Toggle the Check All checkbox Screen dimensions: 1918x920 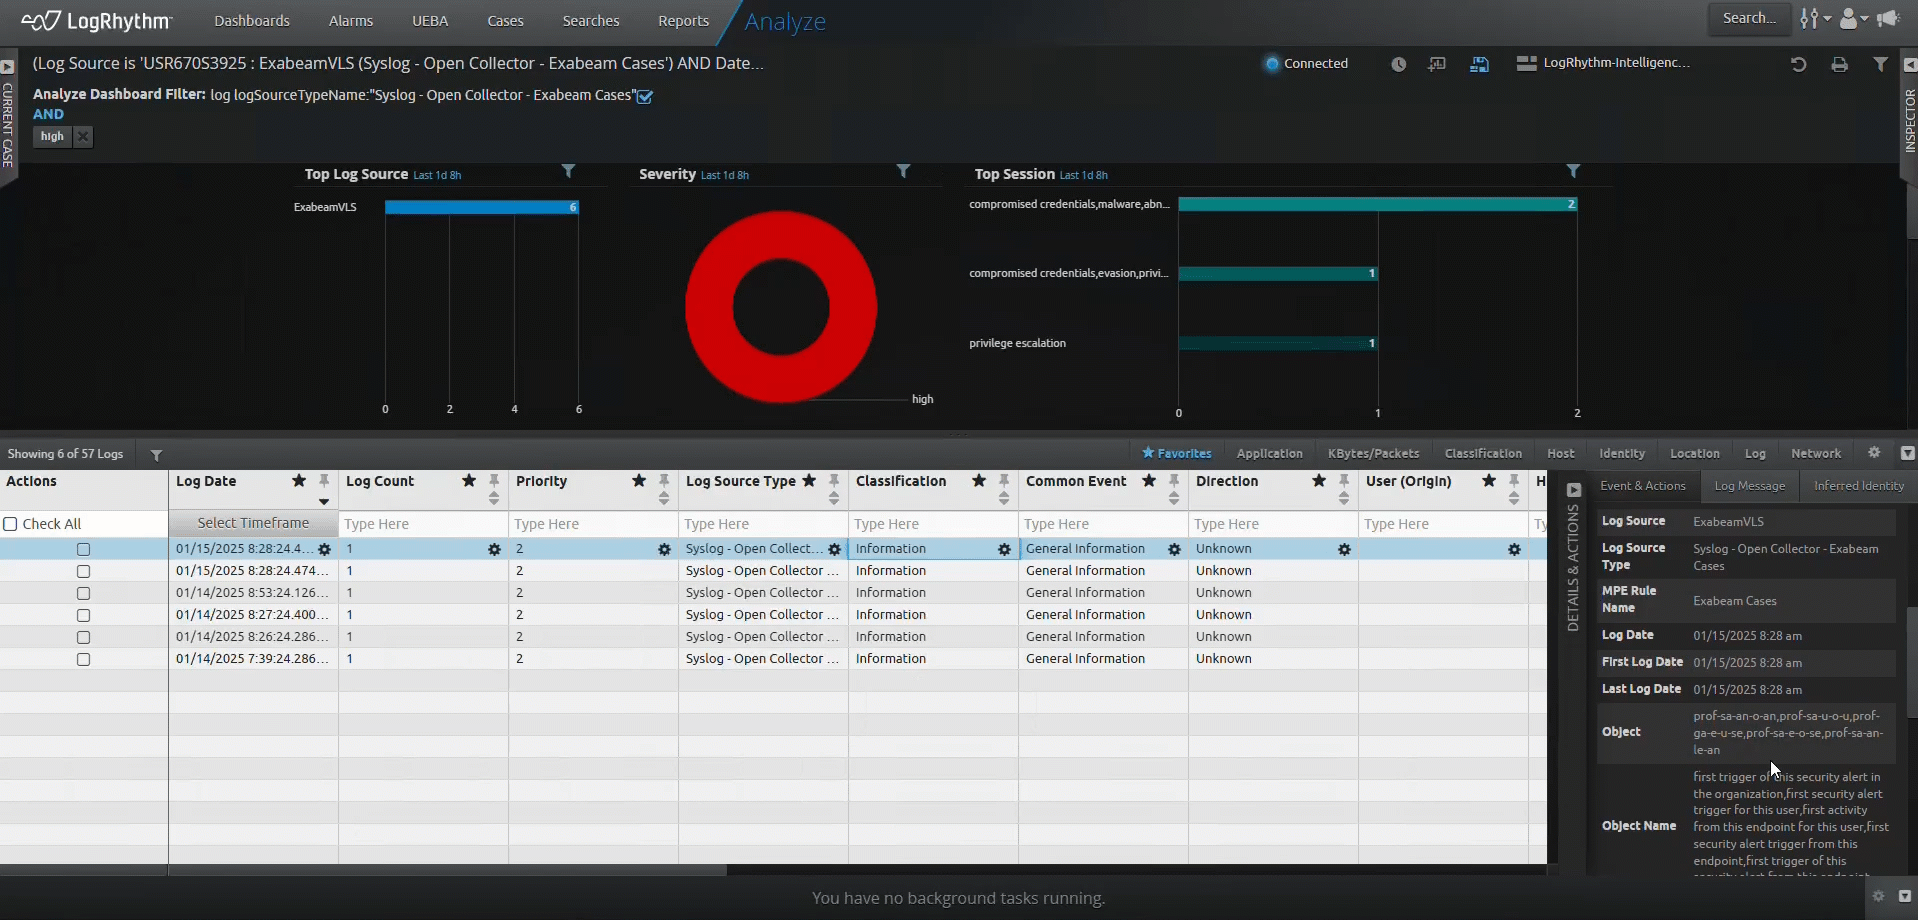coord(11,524)
